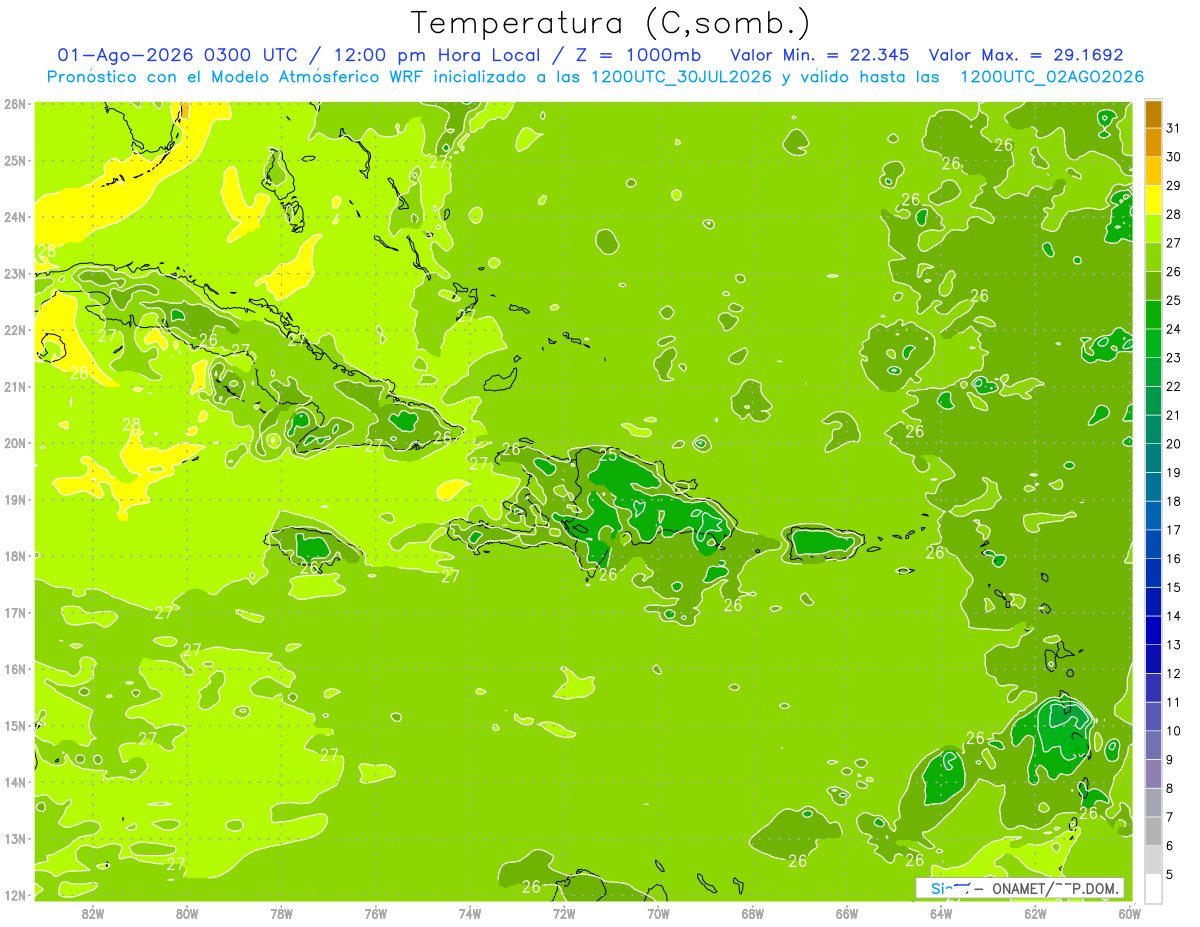
Task: Click the 18N latitude axis label
Action: click(15, 556)
